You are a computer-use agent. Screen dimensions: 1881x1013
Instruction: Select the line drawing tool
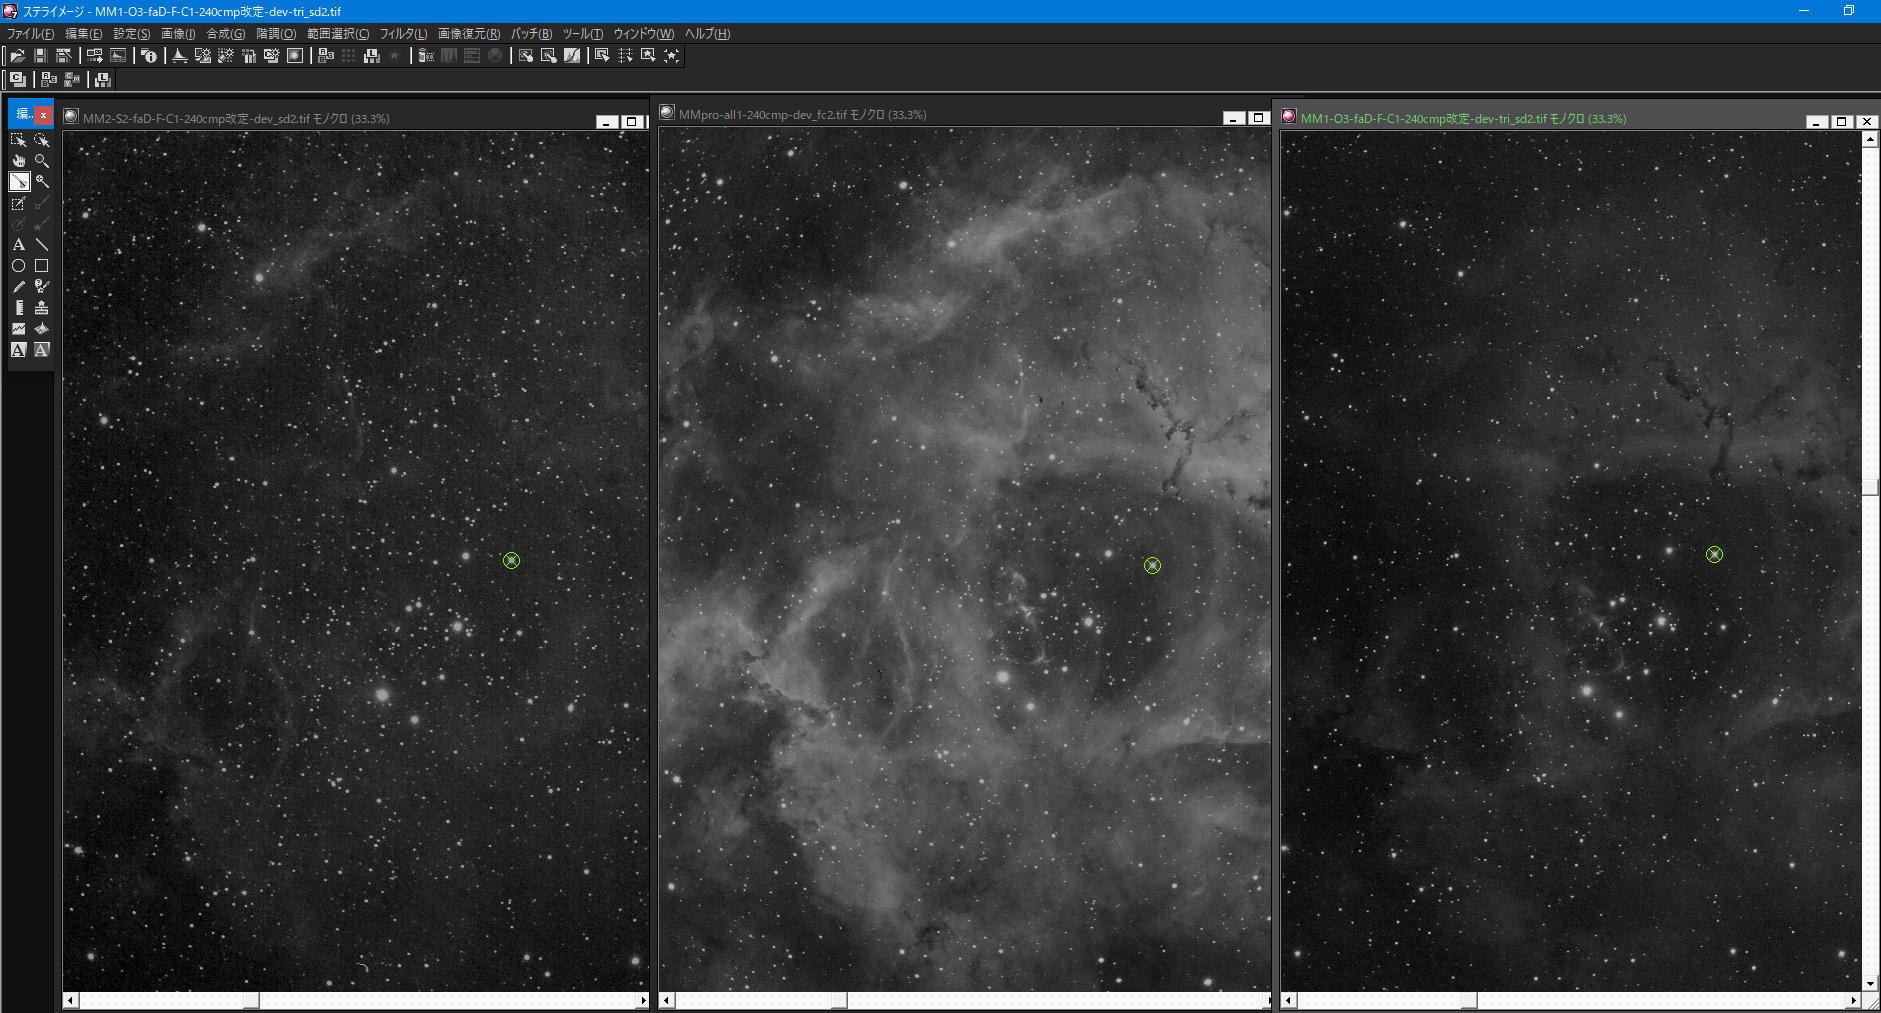coord(42,245)
